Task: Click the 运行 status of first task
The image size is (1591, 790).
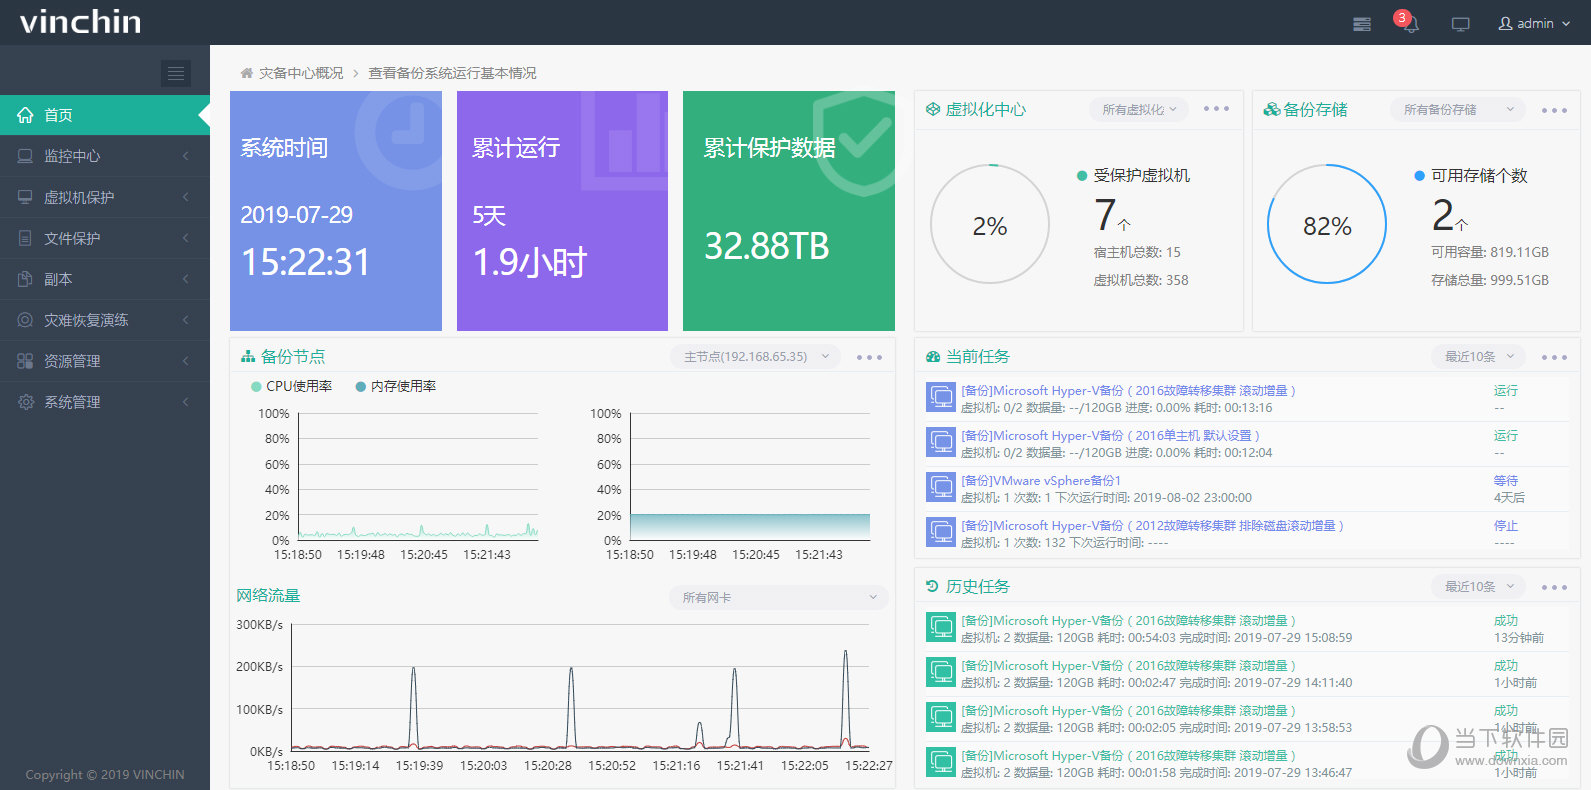Action: 1506,391
